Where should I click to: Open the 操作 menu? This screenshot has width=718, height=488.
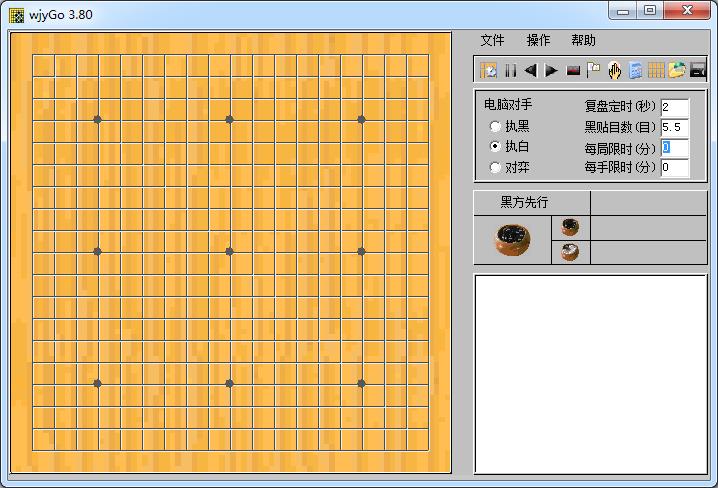(x=539, y=41)
